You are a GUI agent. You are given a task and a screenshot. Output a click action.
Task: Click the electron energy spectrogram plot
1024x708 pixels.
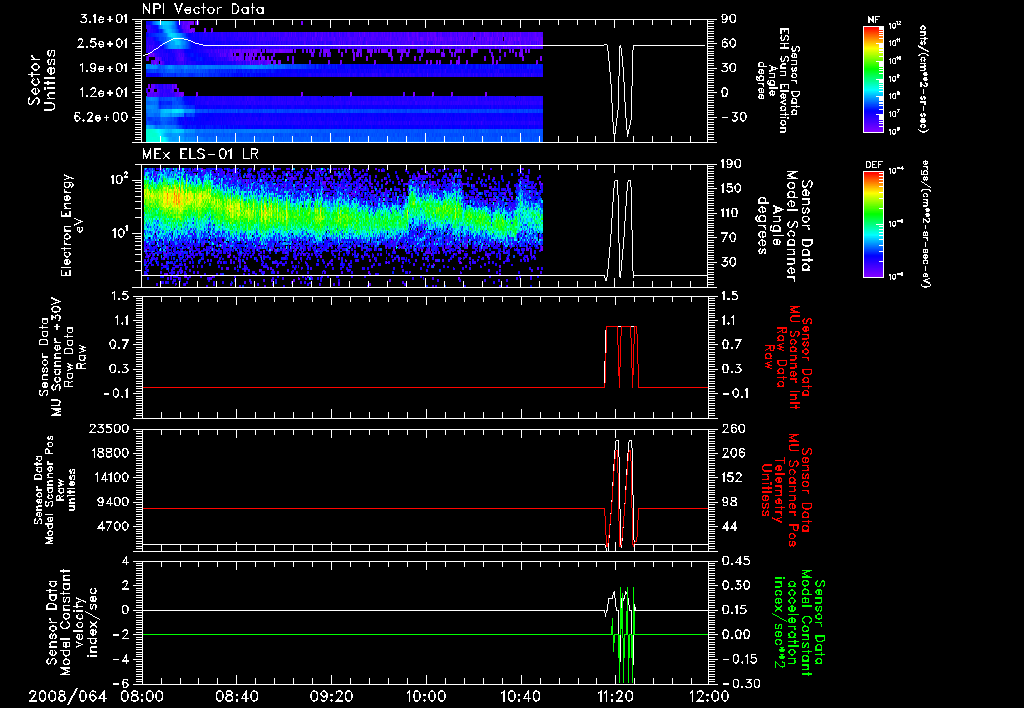coord(342,225)
